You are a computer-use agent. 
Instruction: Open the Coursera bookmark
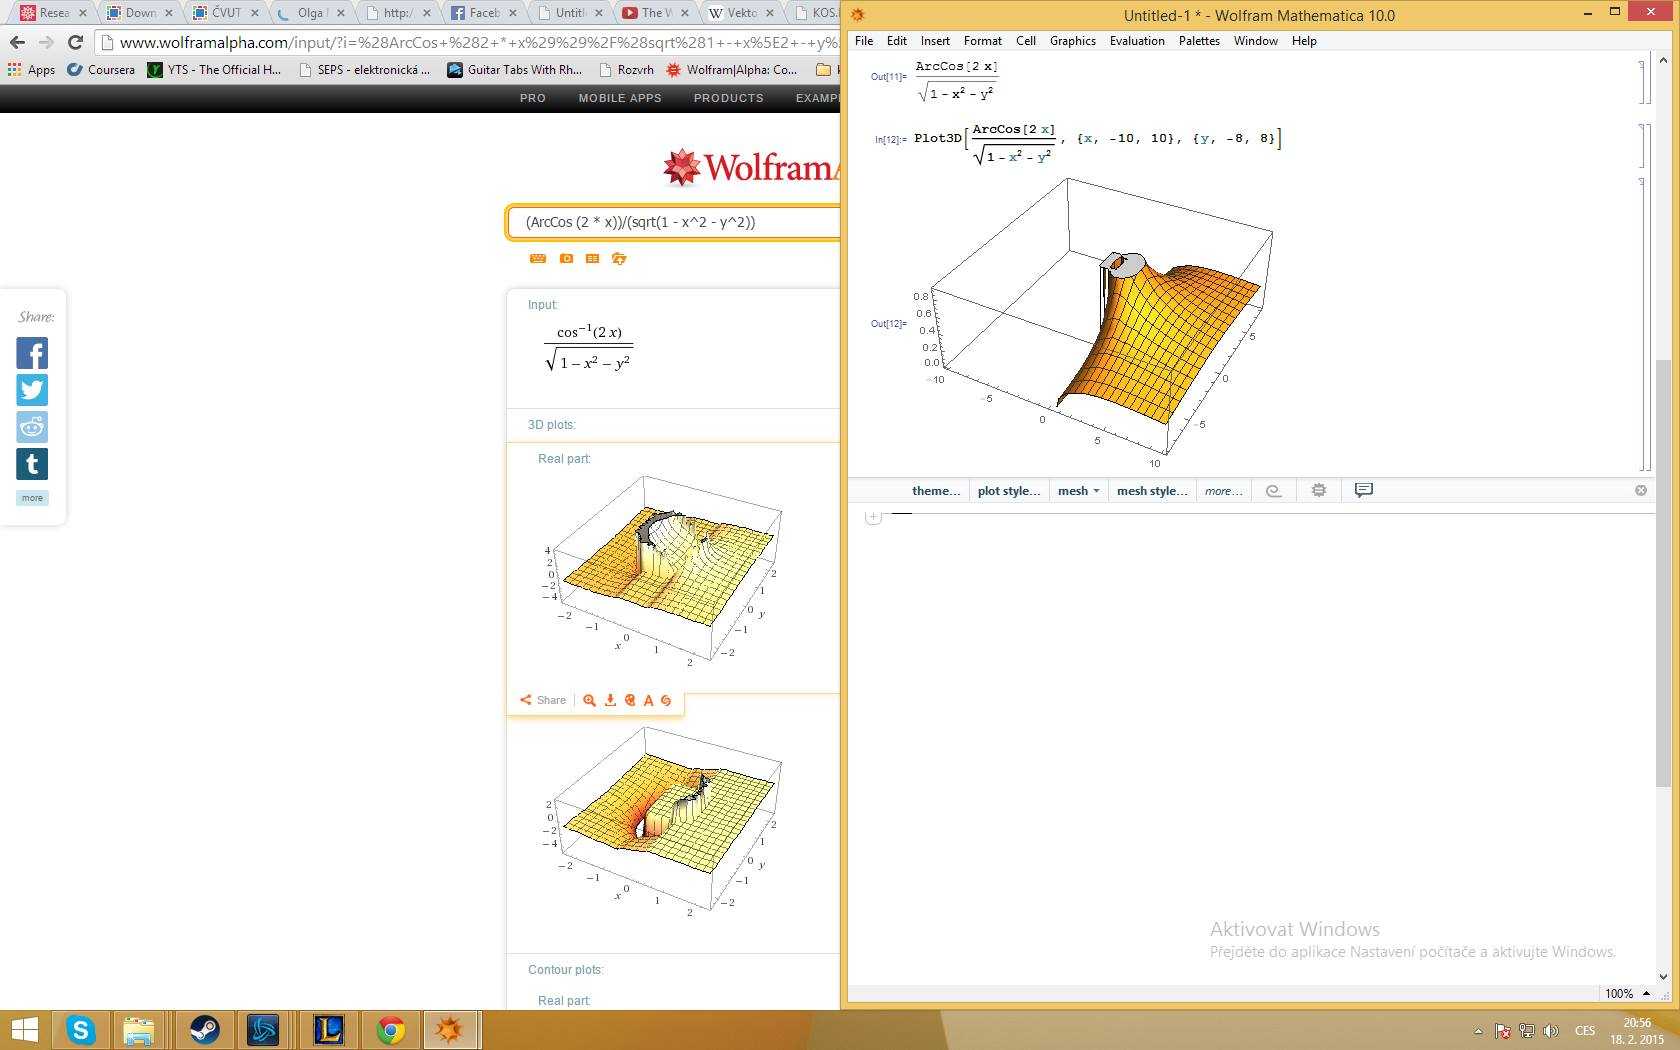[x=101, y=70]
